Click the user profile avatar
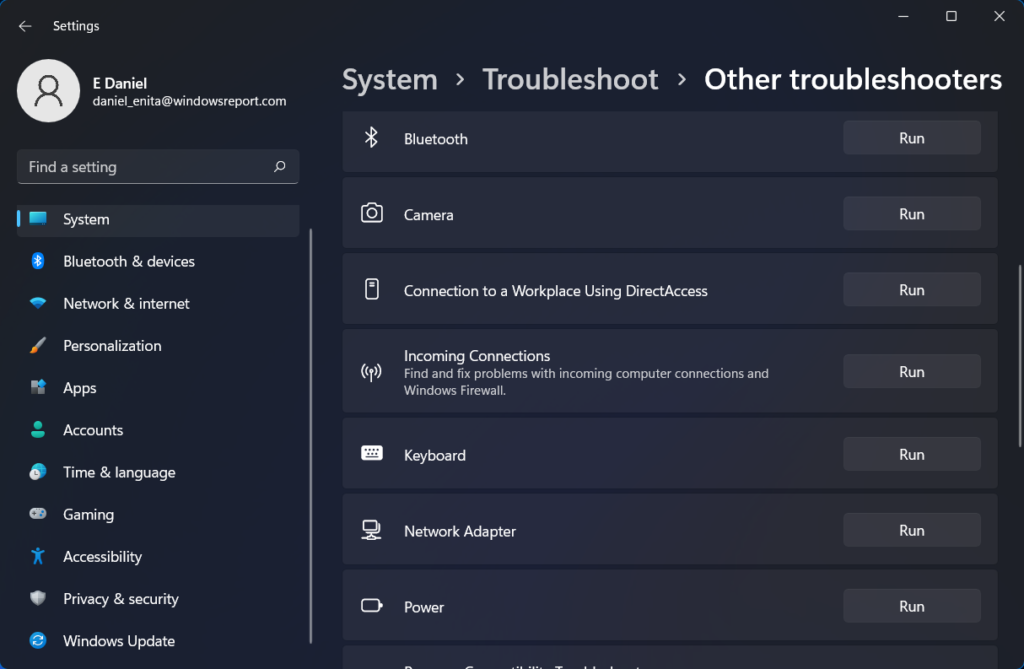This screenshot has width=1024, height=669. coord(48,91)
